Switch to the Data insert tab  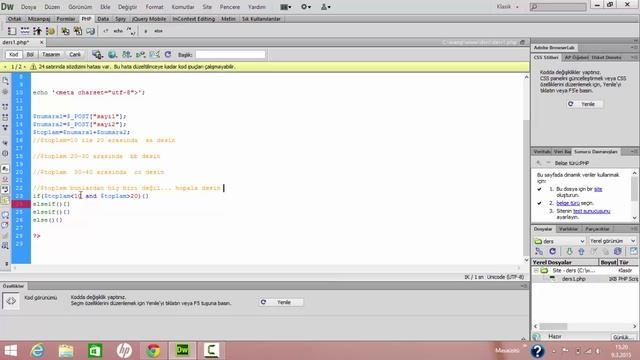pos(103,19)
